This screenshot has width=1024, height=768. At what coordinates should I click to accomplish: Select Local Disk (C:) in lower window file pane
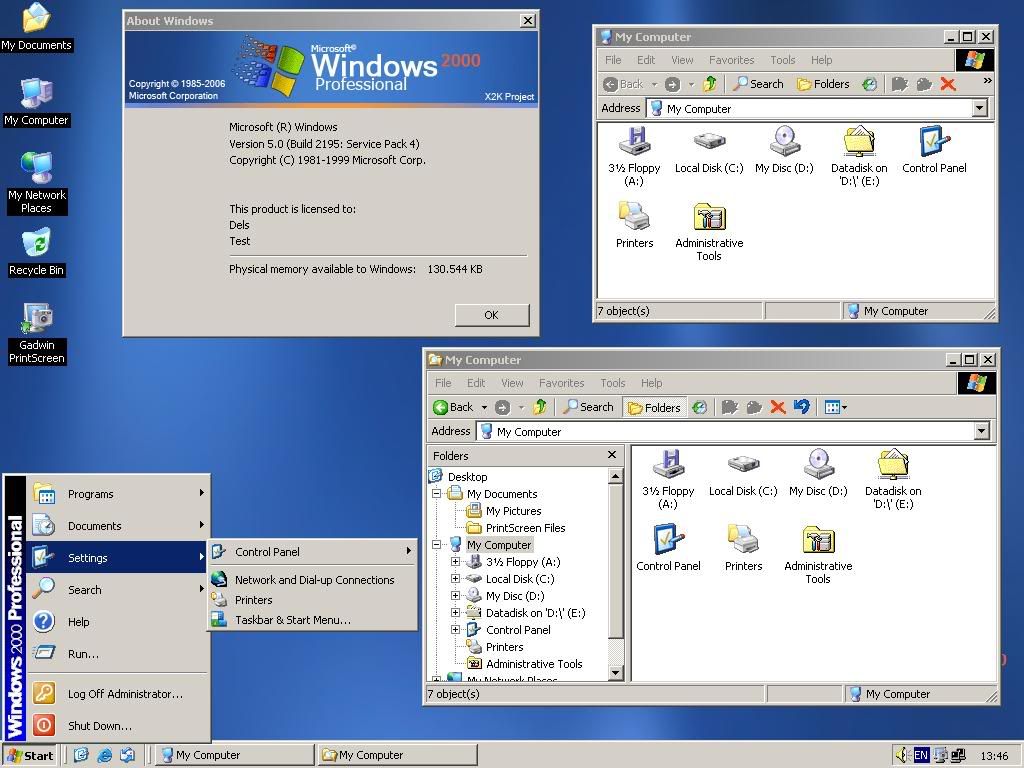pos(743,473)
